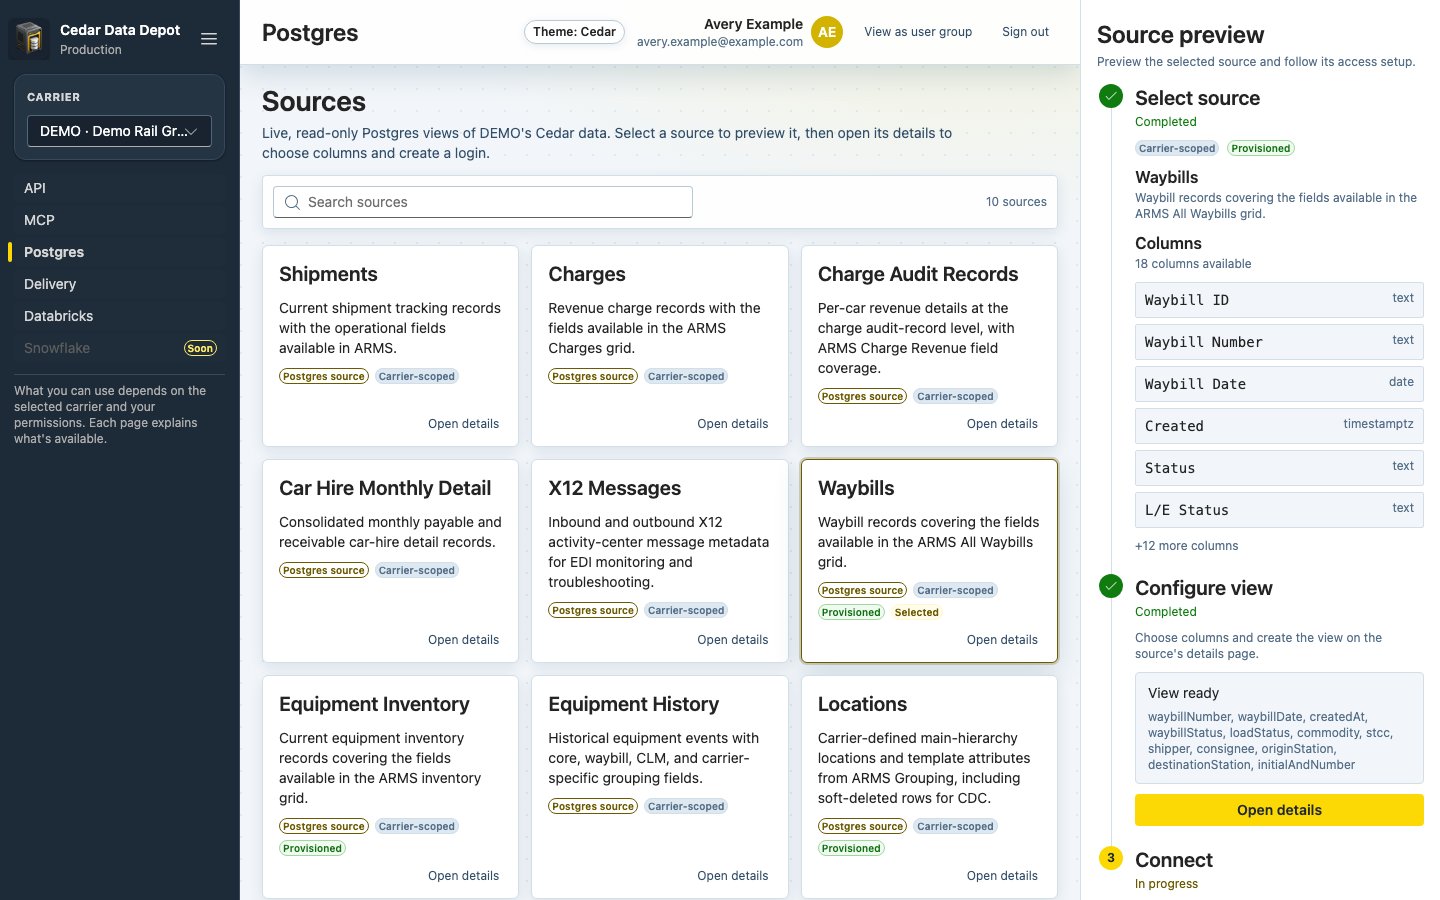Open details for Shipments source
Image resolution: width=1440 pixels, height=900 pixels.
point(463,424)
